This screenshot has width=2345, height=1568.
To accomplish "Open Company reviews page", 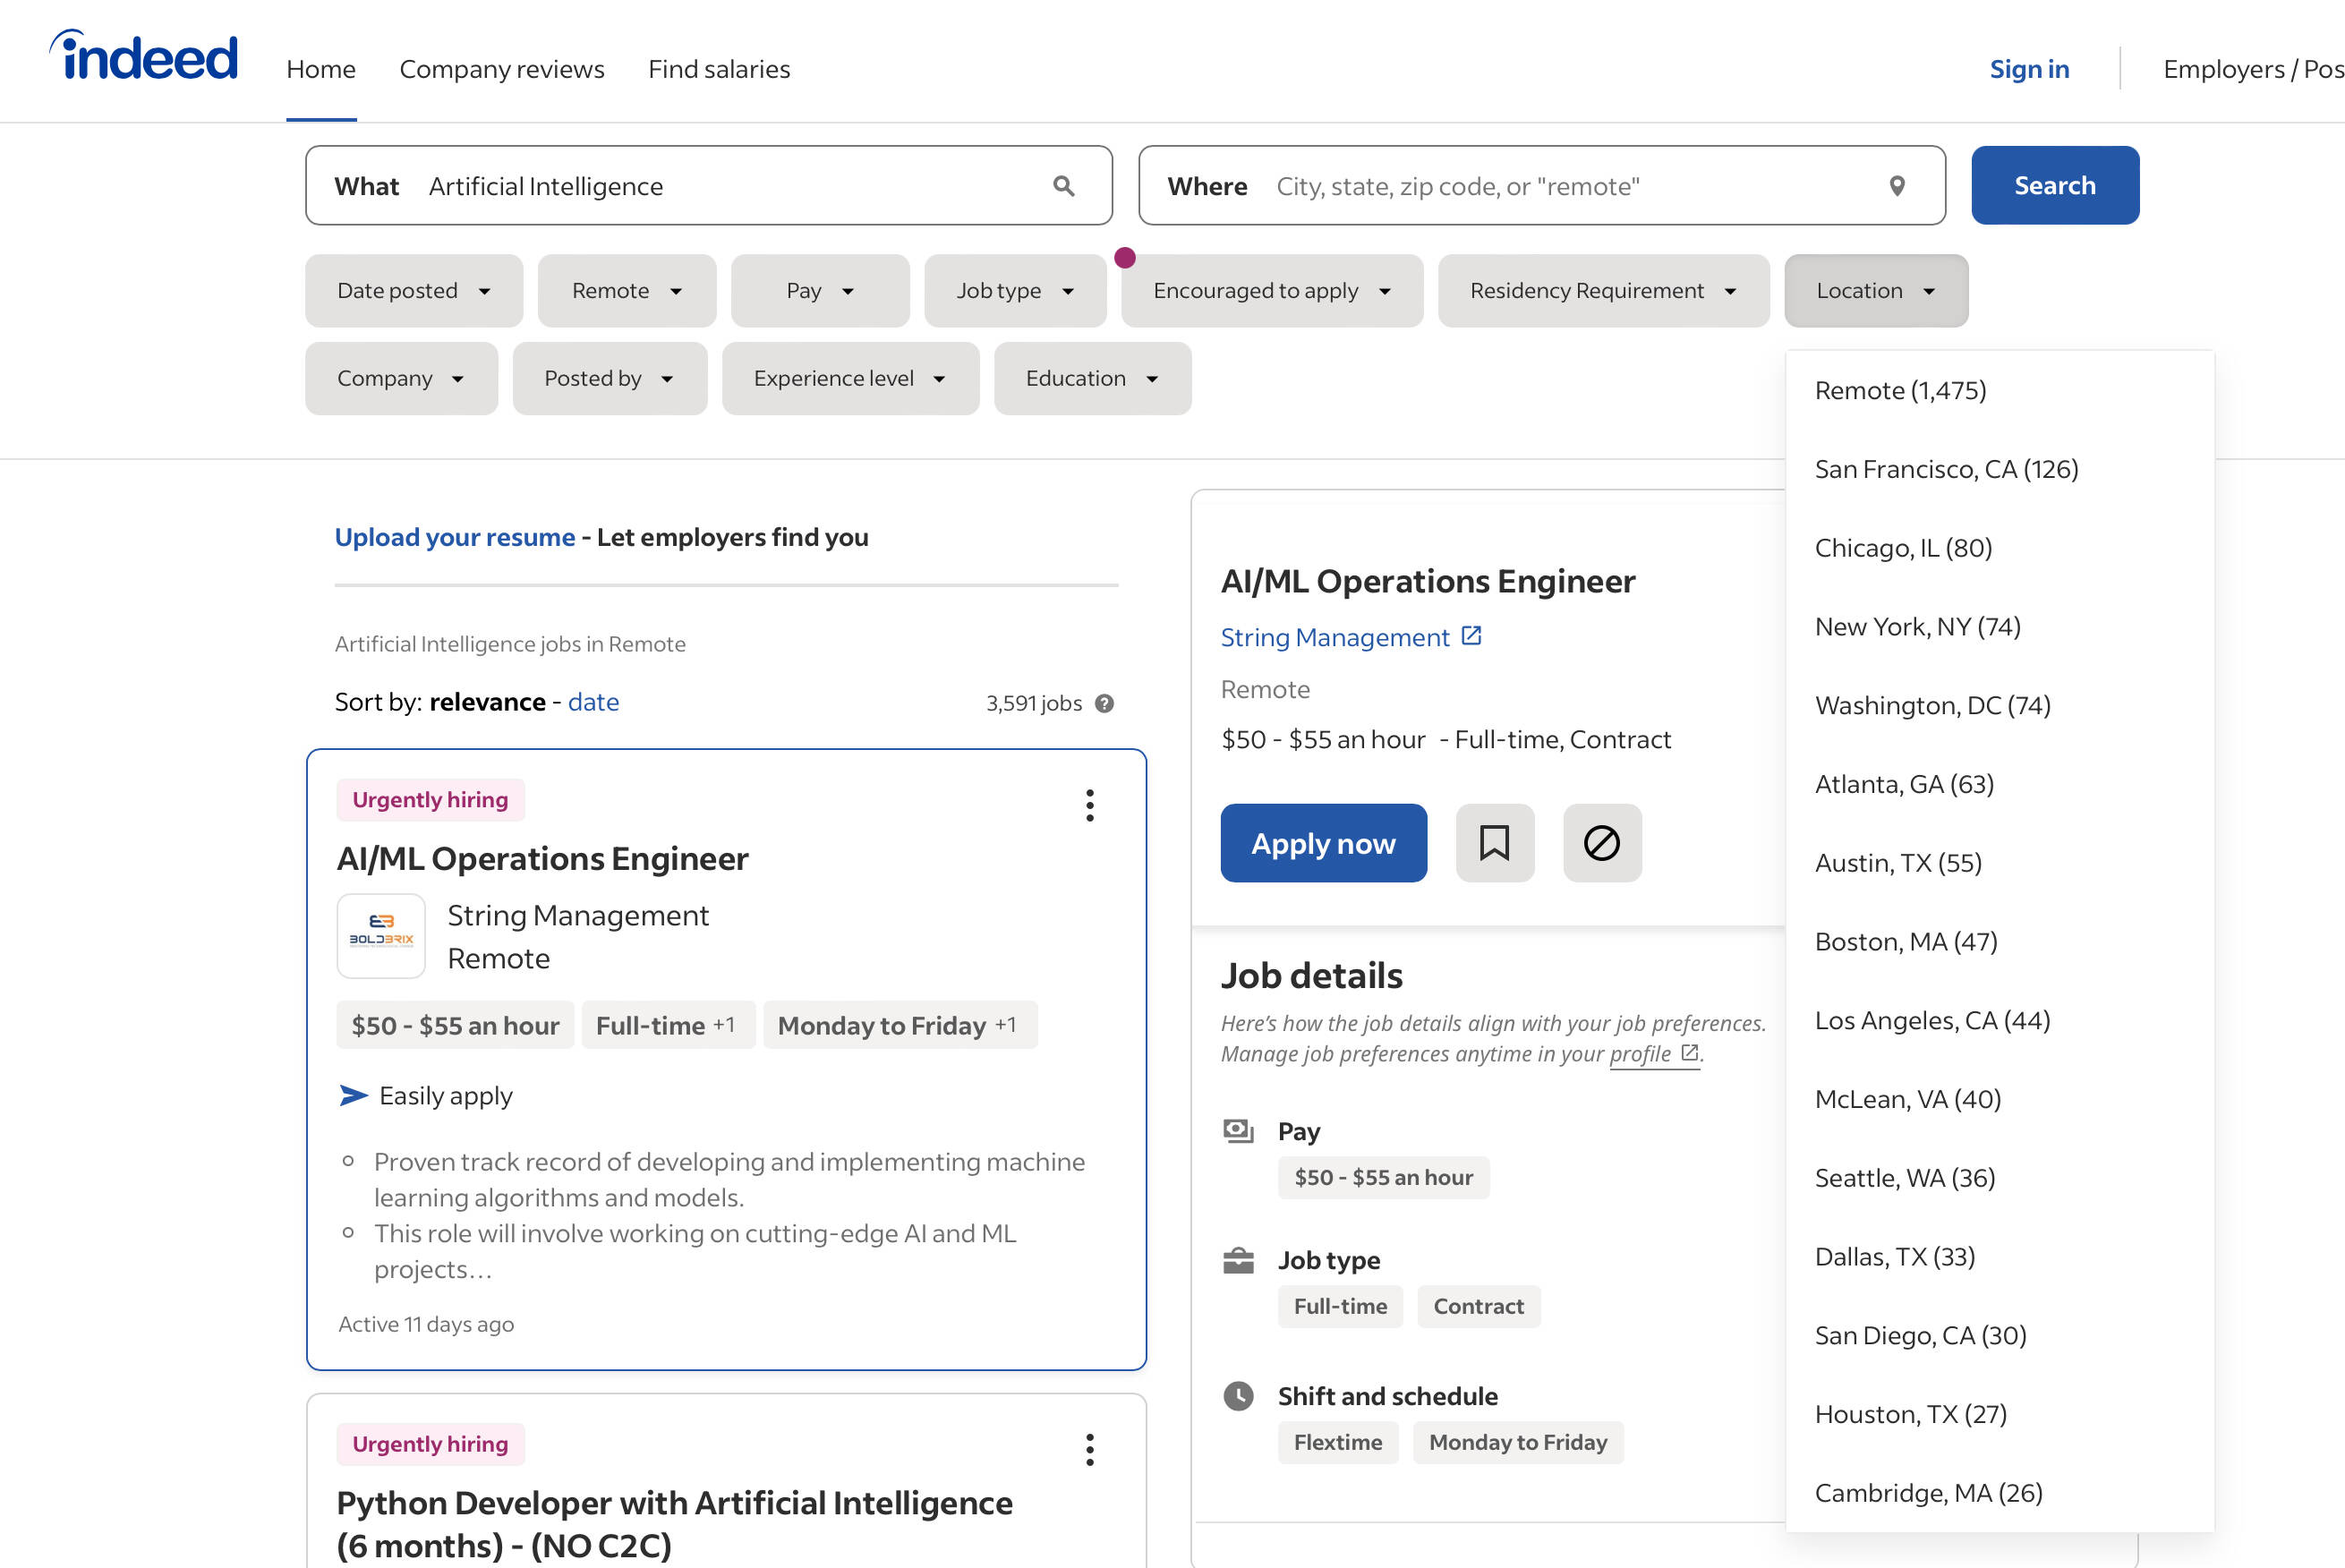I will coord(502,69).
